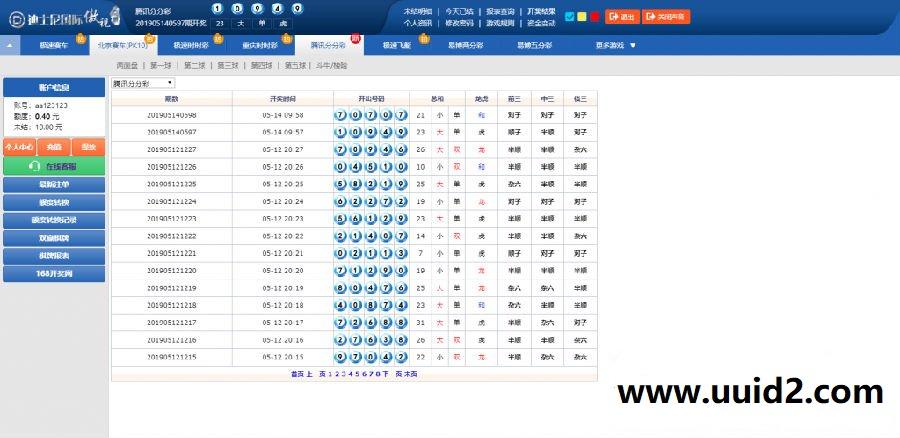
Task: Click the 最新注单 sidebar button
Action: point(54,185)
